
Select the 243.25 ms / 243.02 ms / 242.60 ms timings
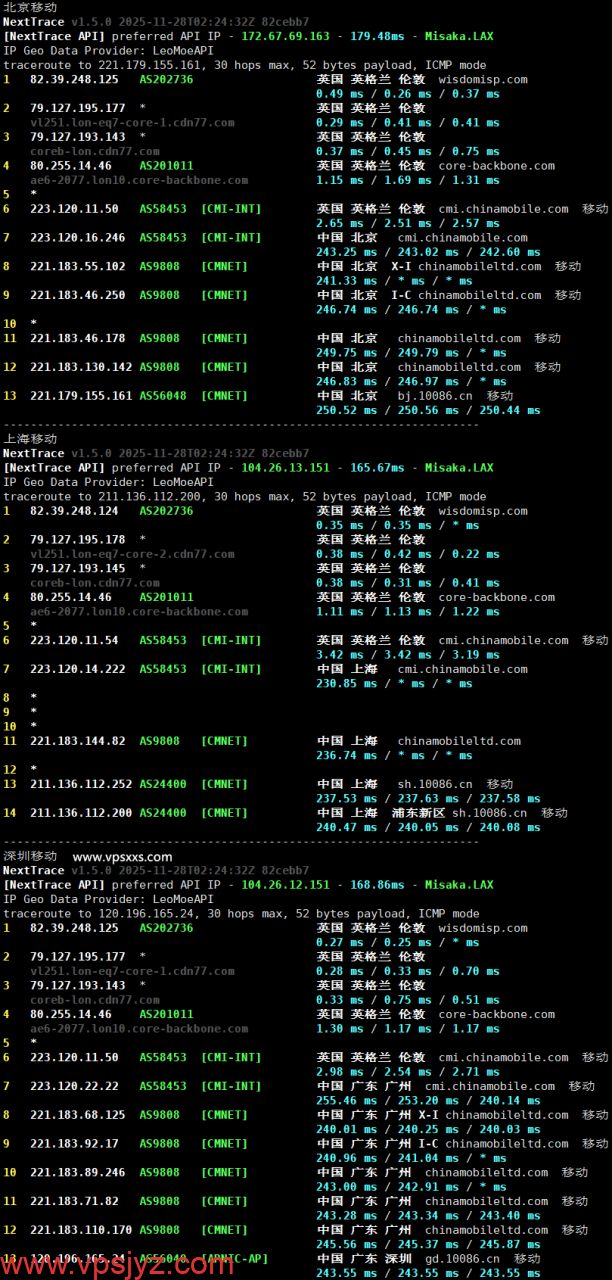428,253
